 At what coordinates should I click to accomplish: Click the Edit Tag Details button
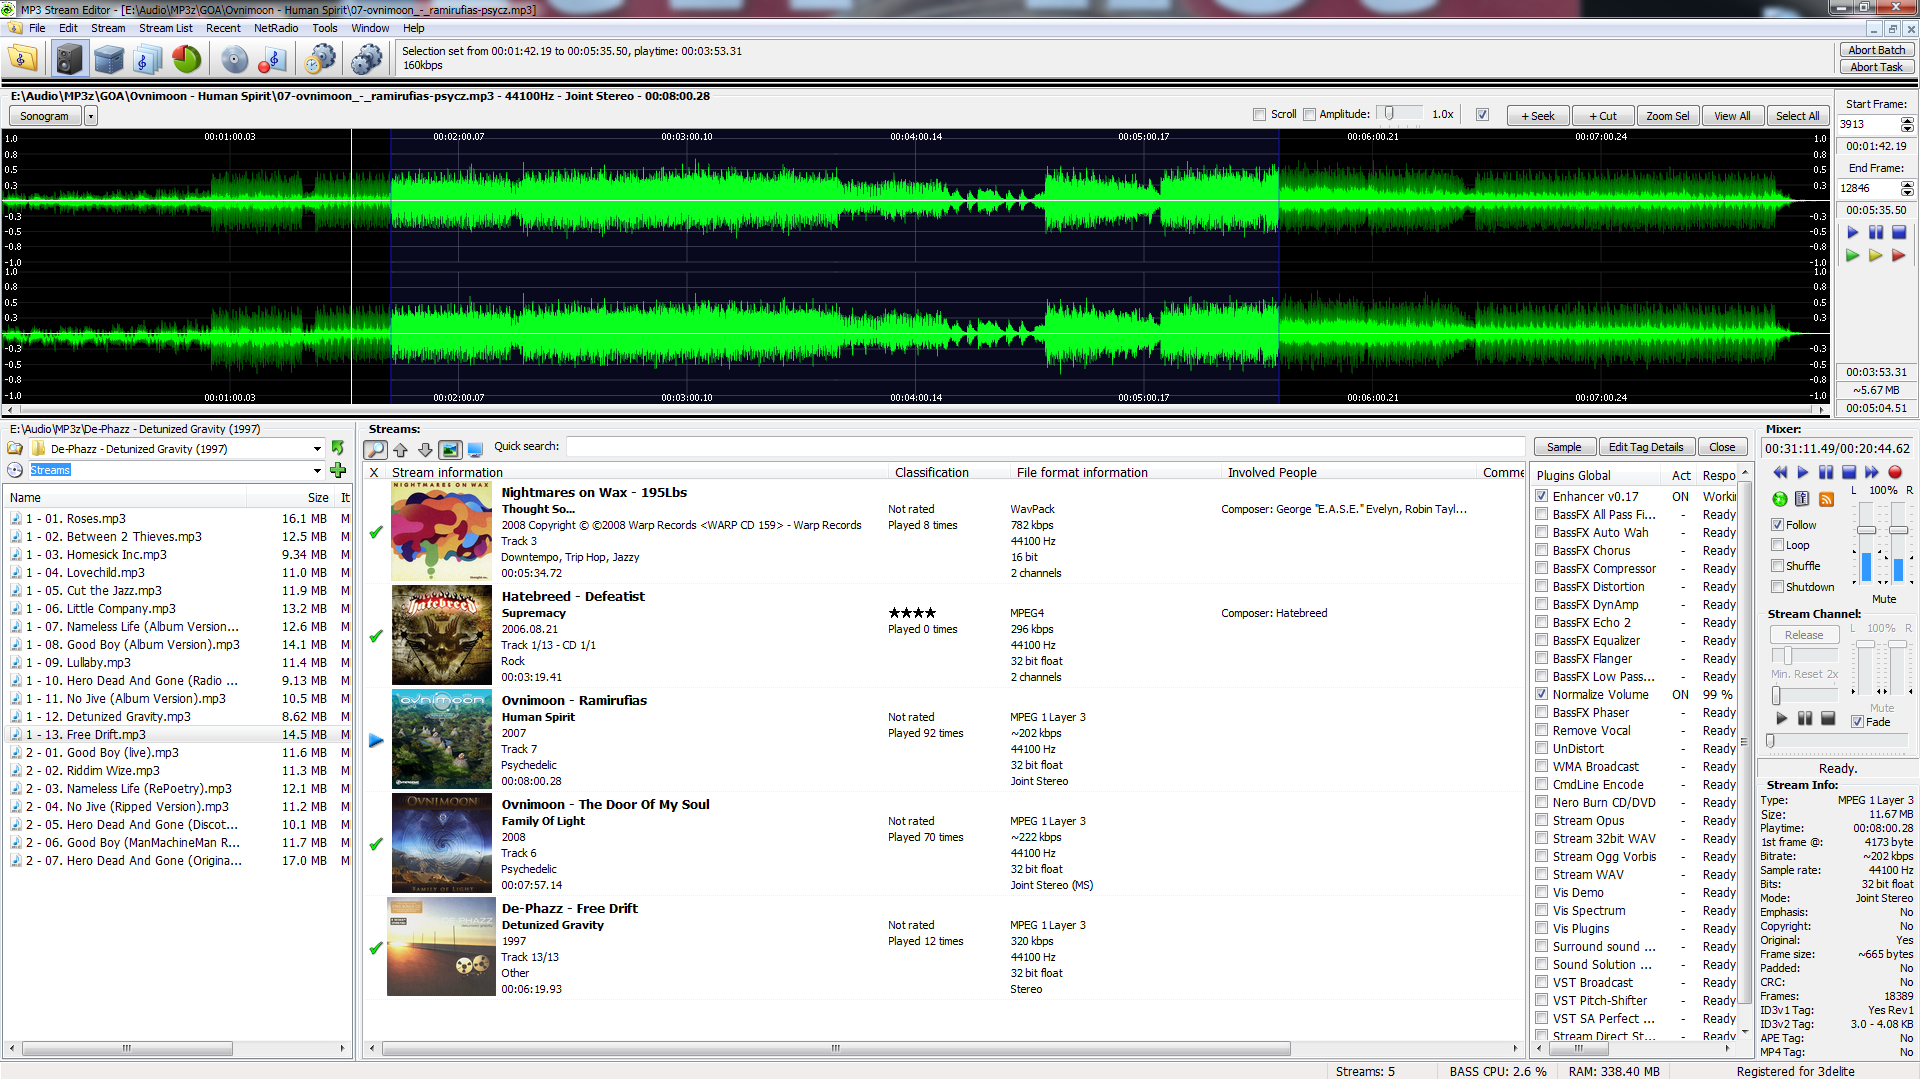pos(1646,447)
